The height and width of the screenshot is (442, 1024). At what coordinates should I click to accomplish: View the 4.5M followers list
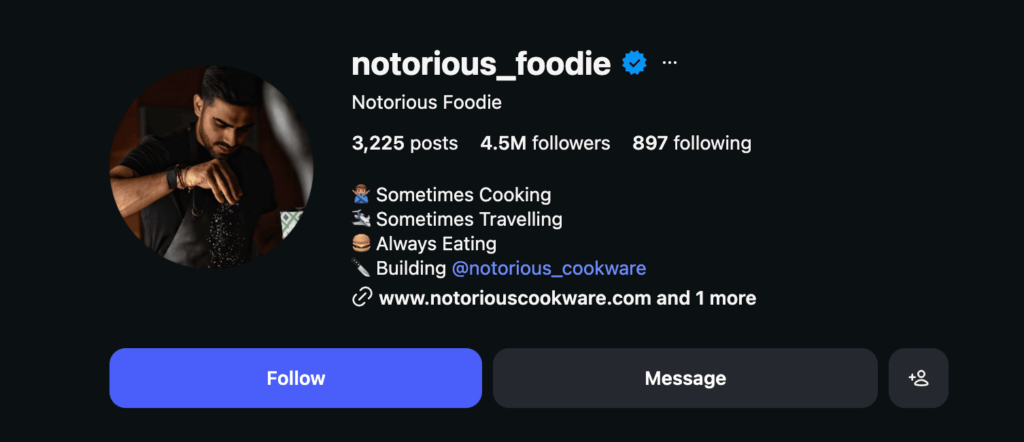click(545, 143)
